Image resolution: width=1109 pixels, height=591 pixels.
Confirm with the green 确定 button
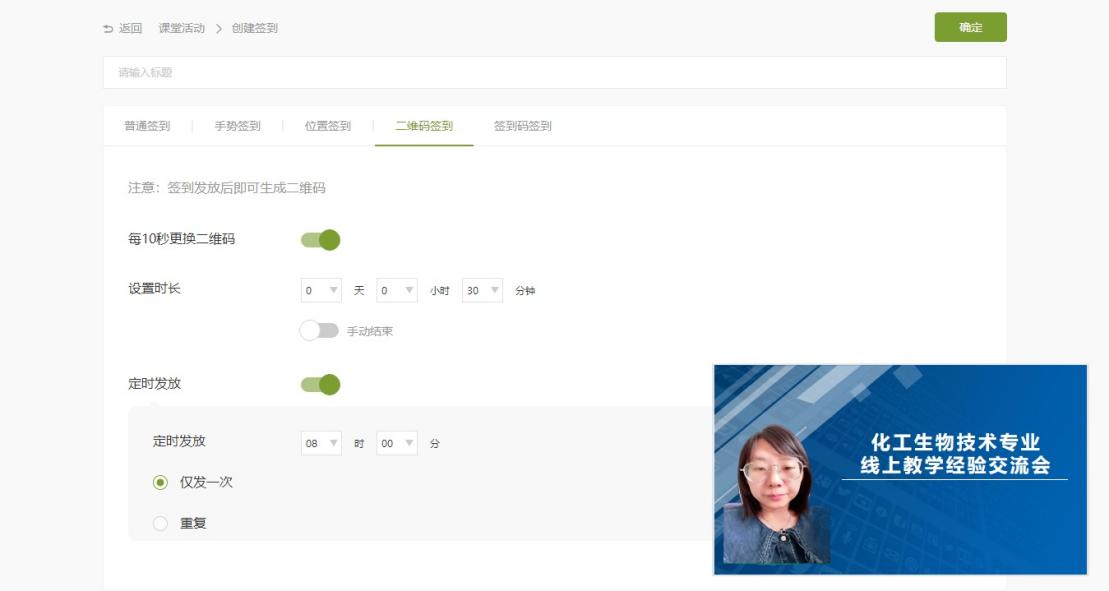tap(970, 27)
